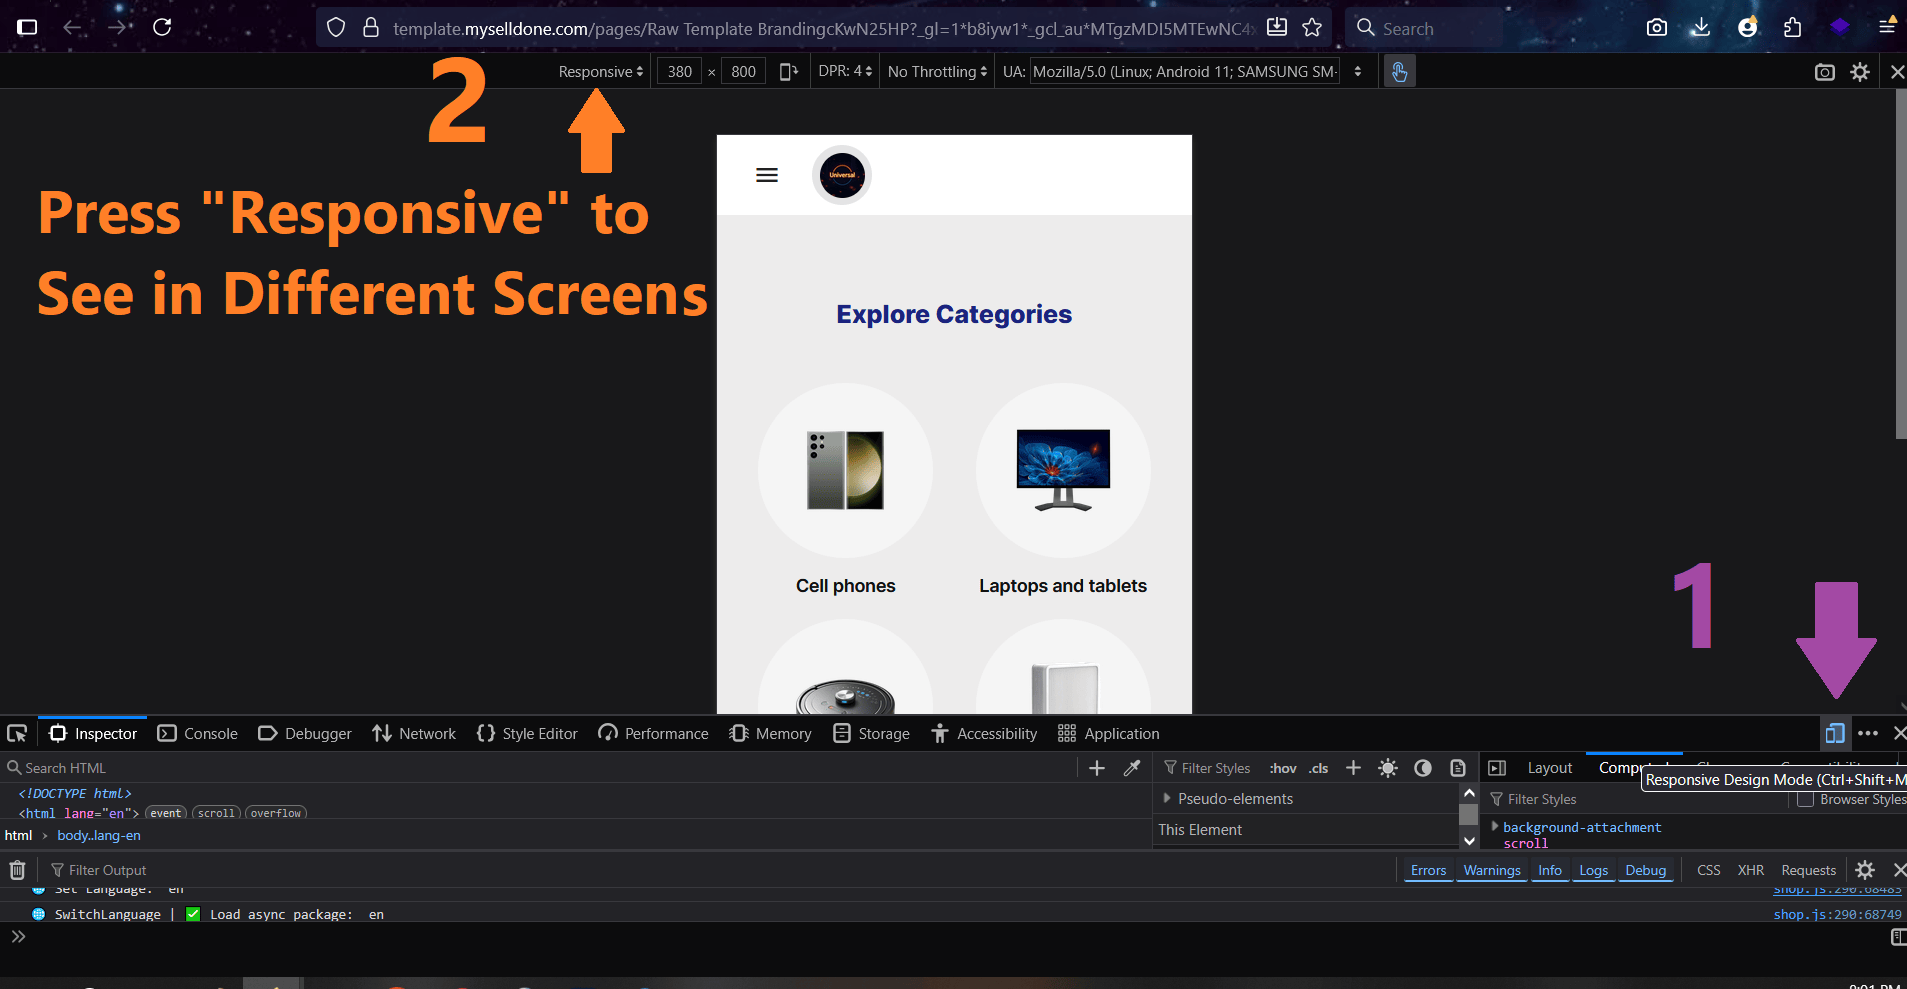Click the viewport height field showing 800
1907x989 pixels.
click(743, 71)
